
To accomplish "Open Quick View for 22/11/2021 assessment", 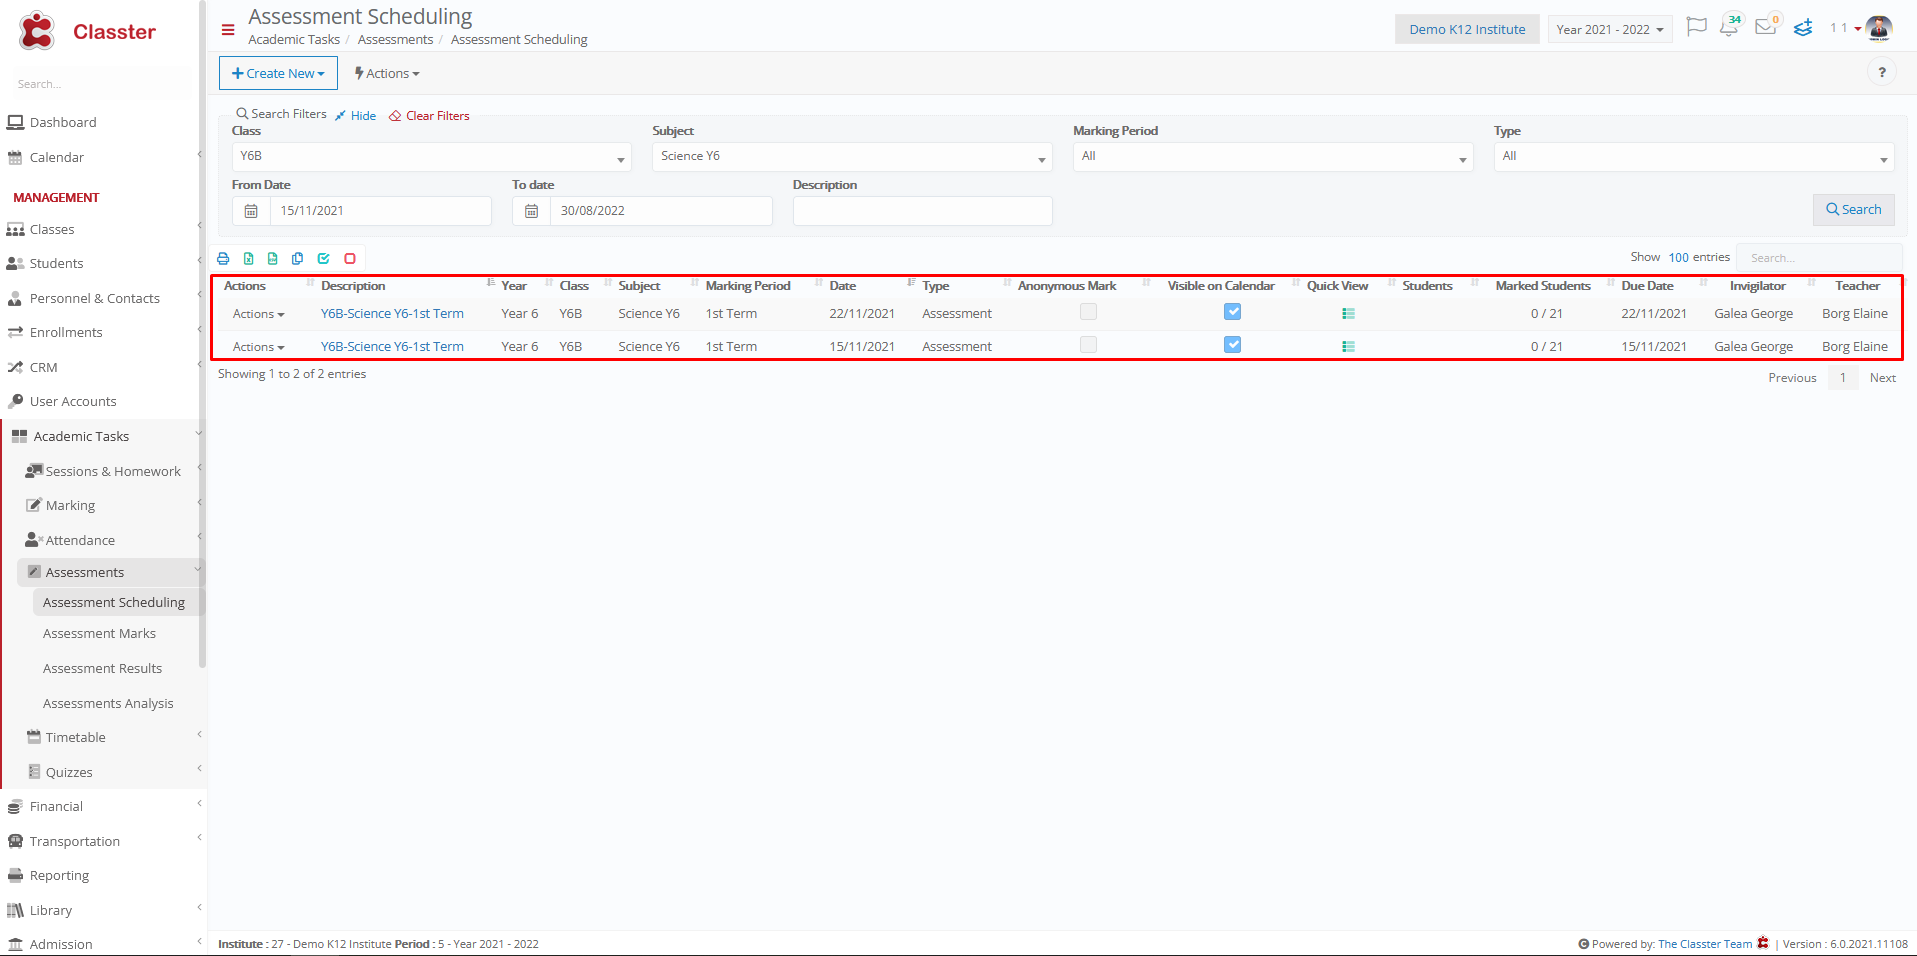I will (x=1348, y=314).
